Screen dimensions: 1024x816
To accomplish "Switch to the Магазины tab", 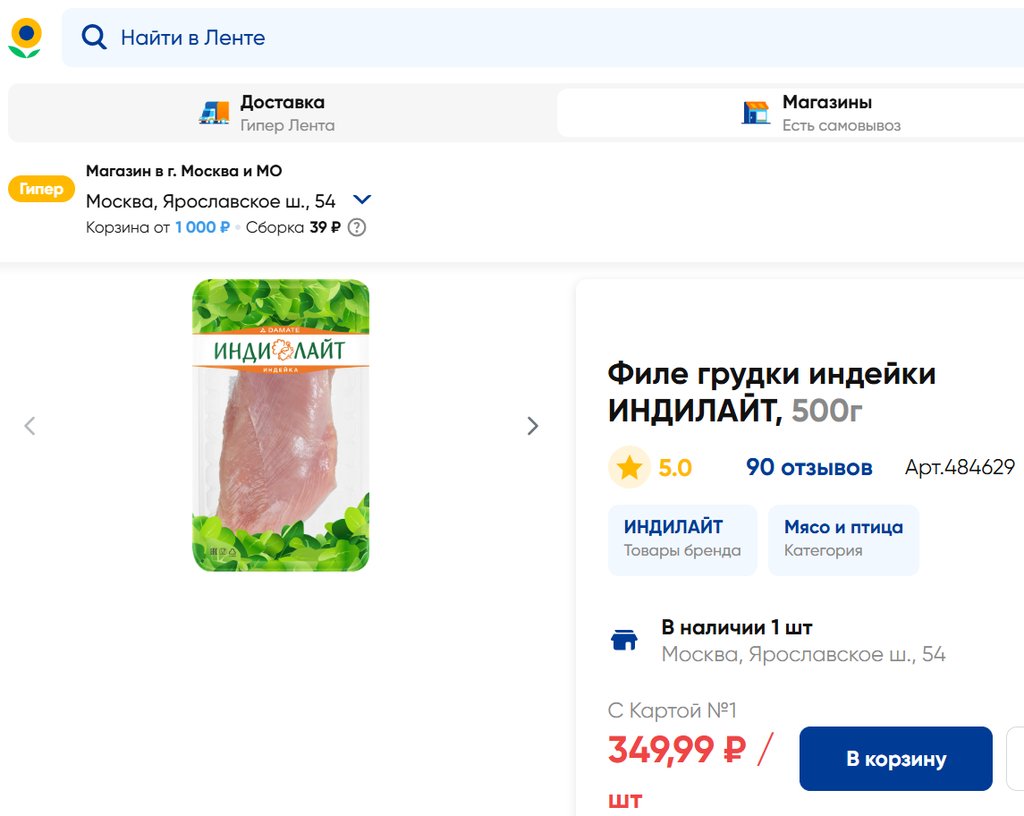I will 826,113.
